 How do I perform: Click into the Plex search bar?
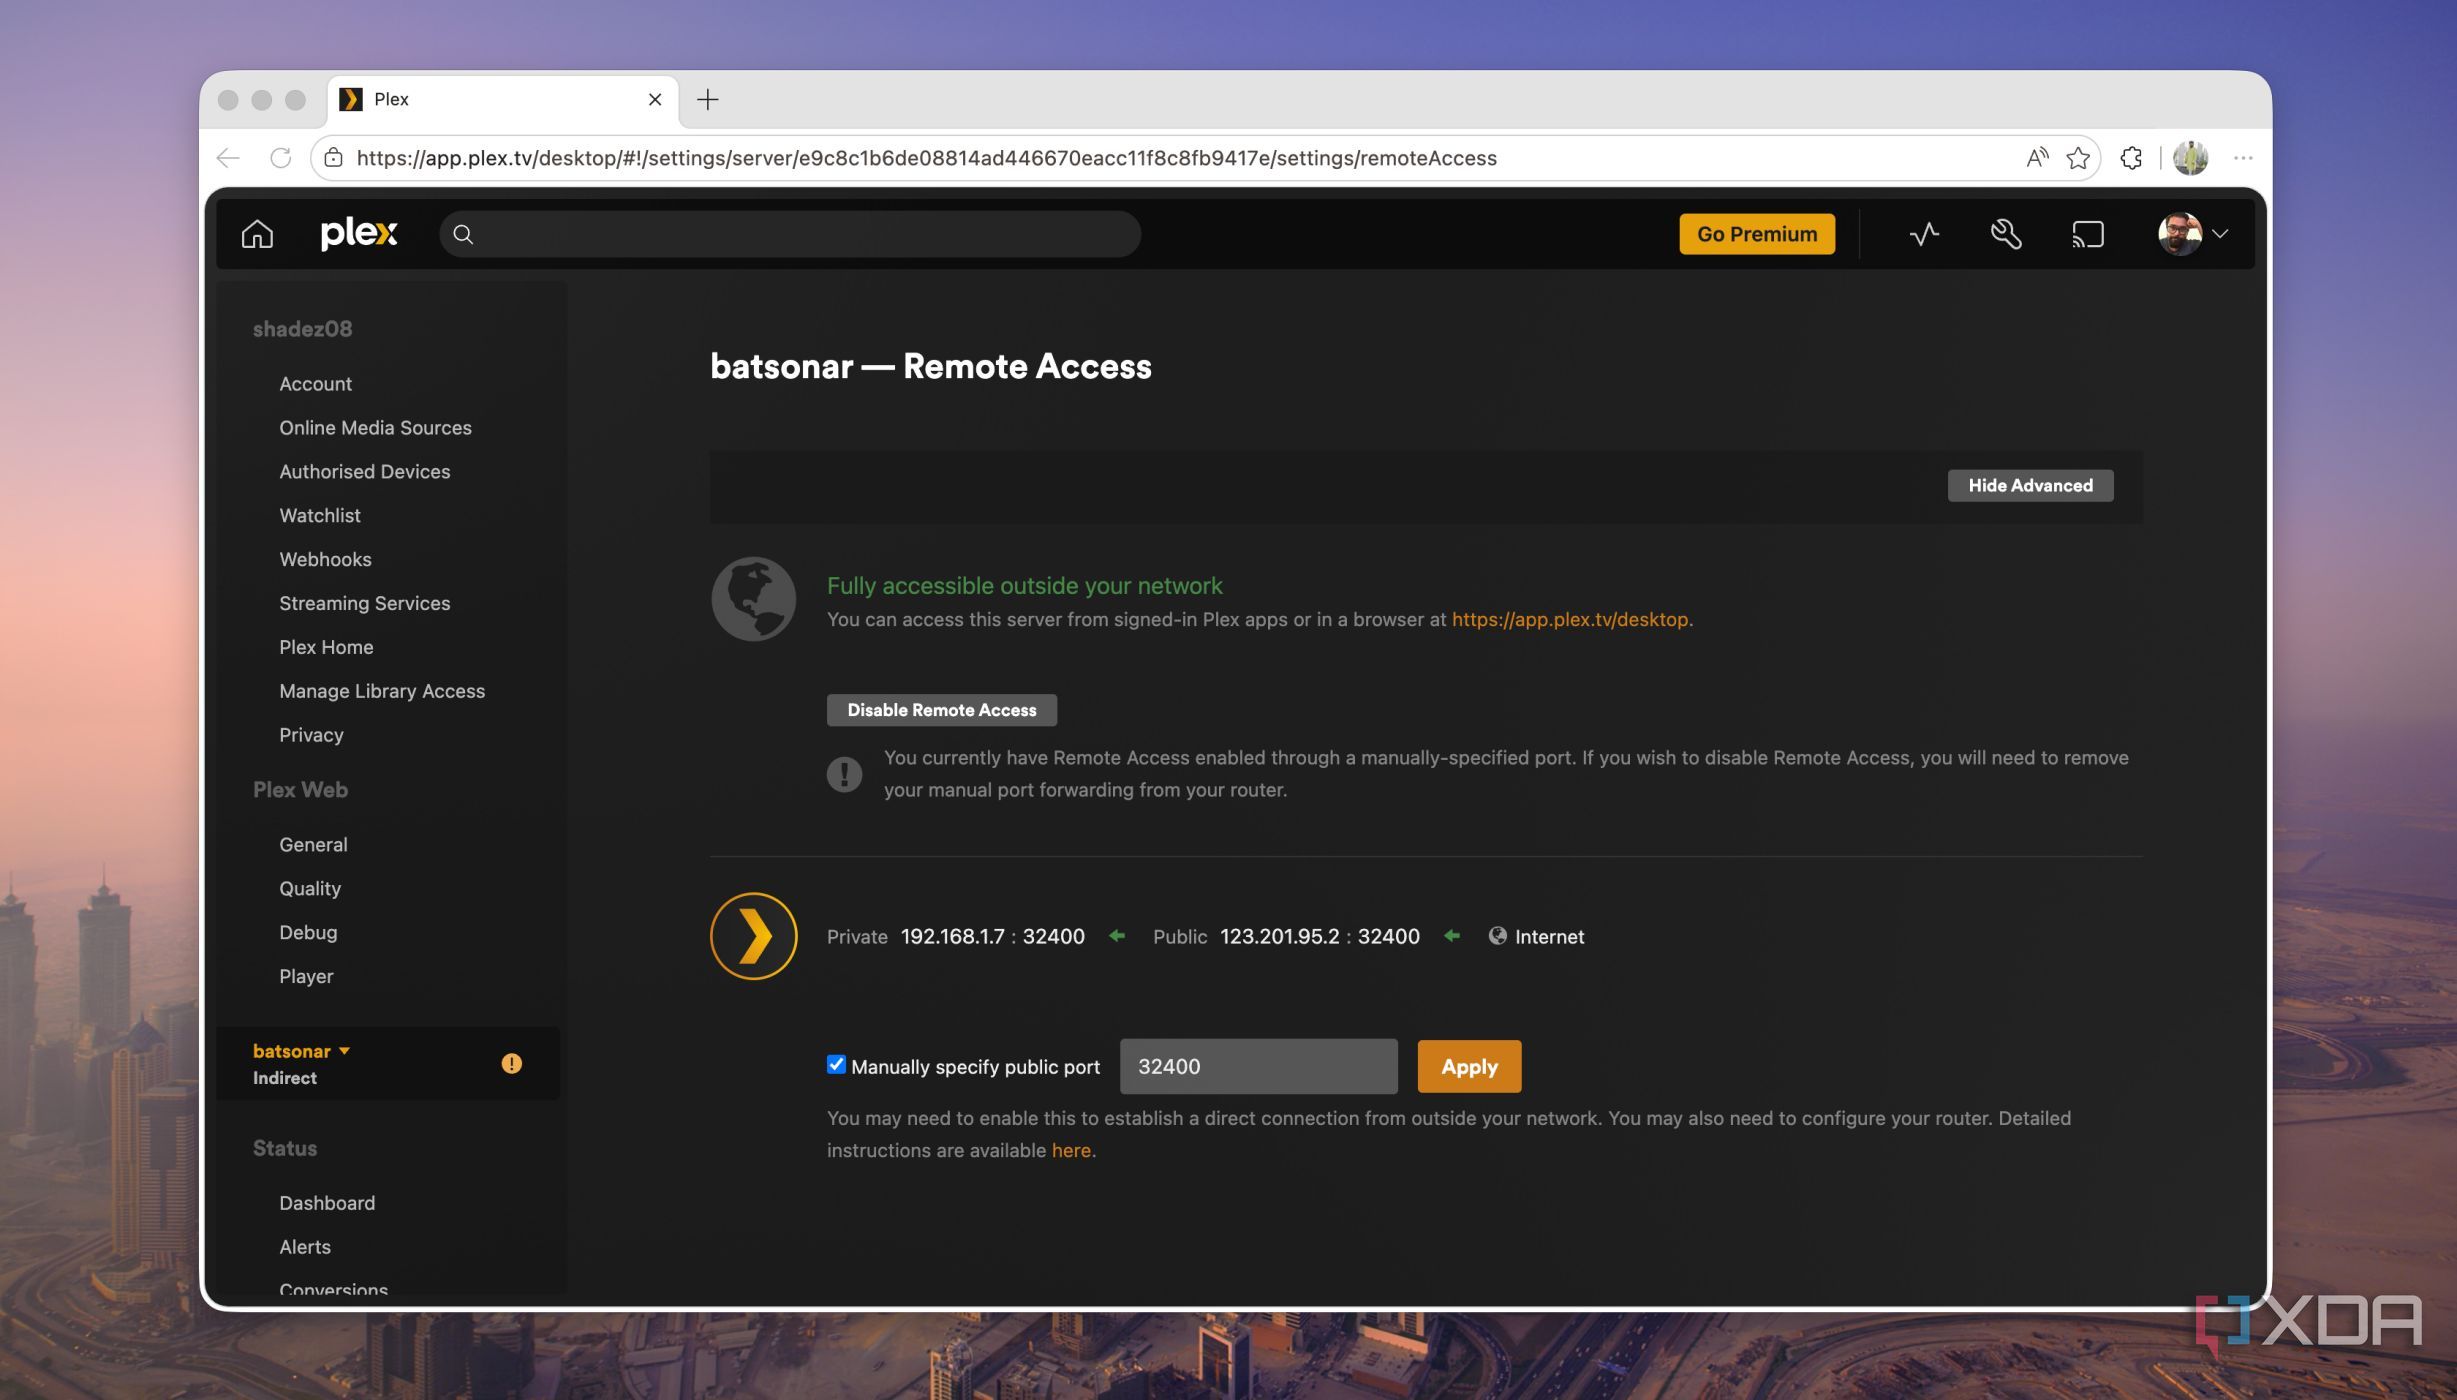pos(790,234)
